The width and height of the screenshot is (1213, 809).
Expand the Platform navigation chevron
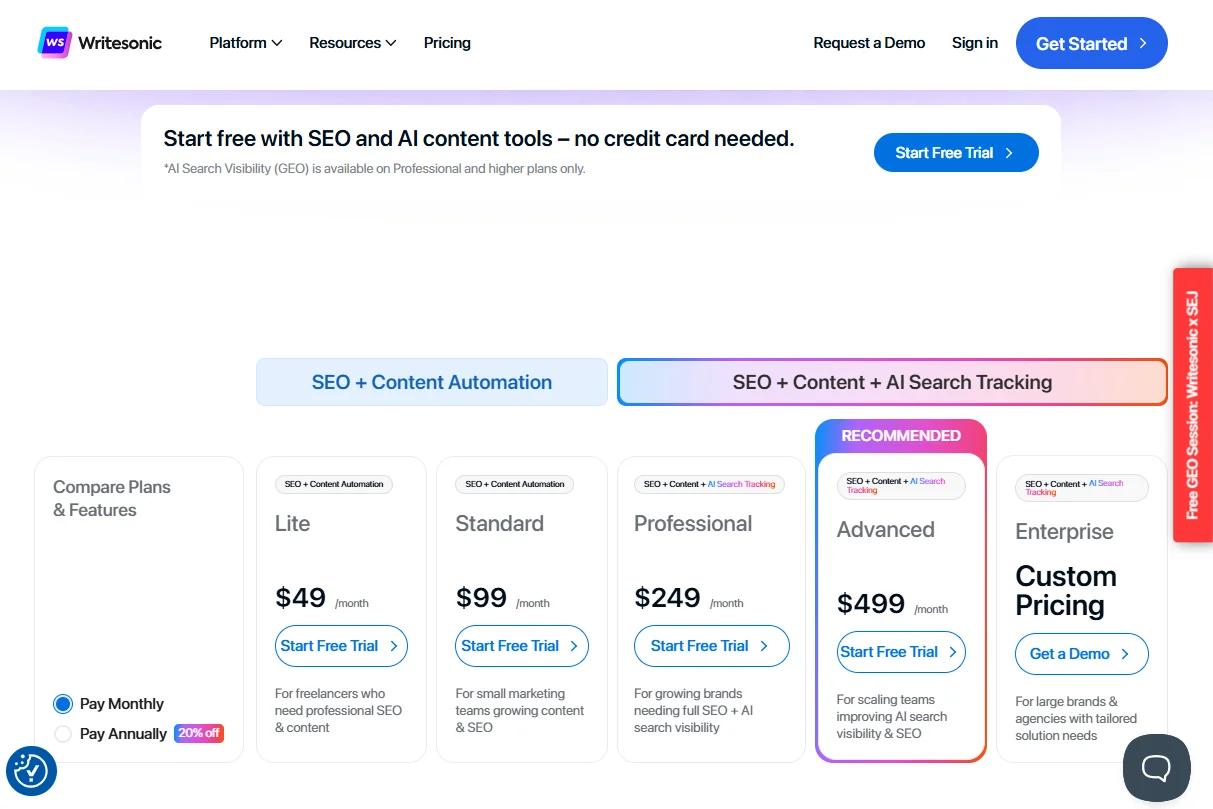click(x=277, y=43)
